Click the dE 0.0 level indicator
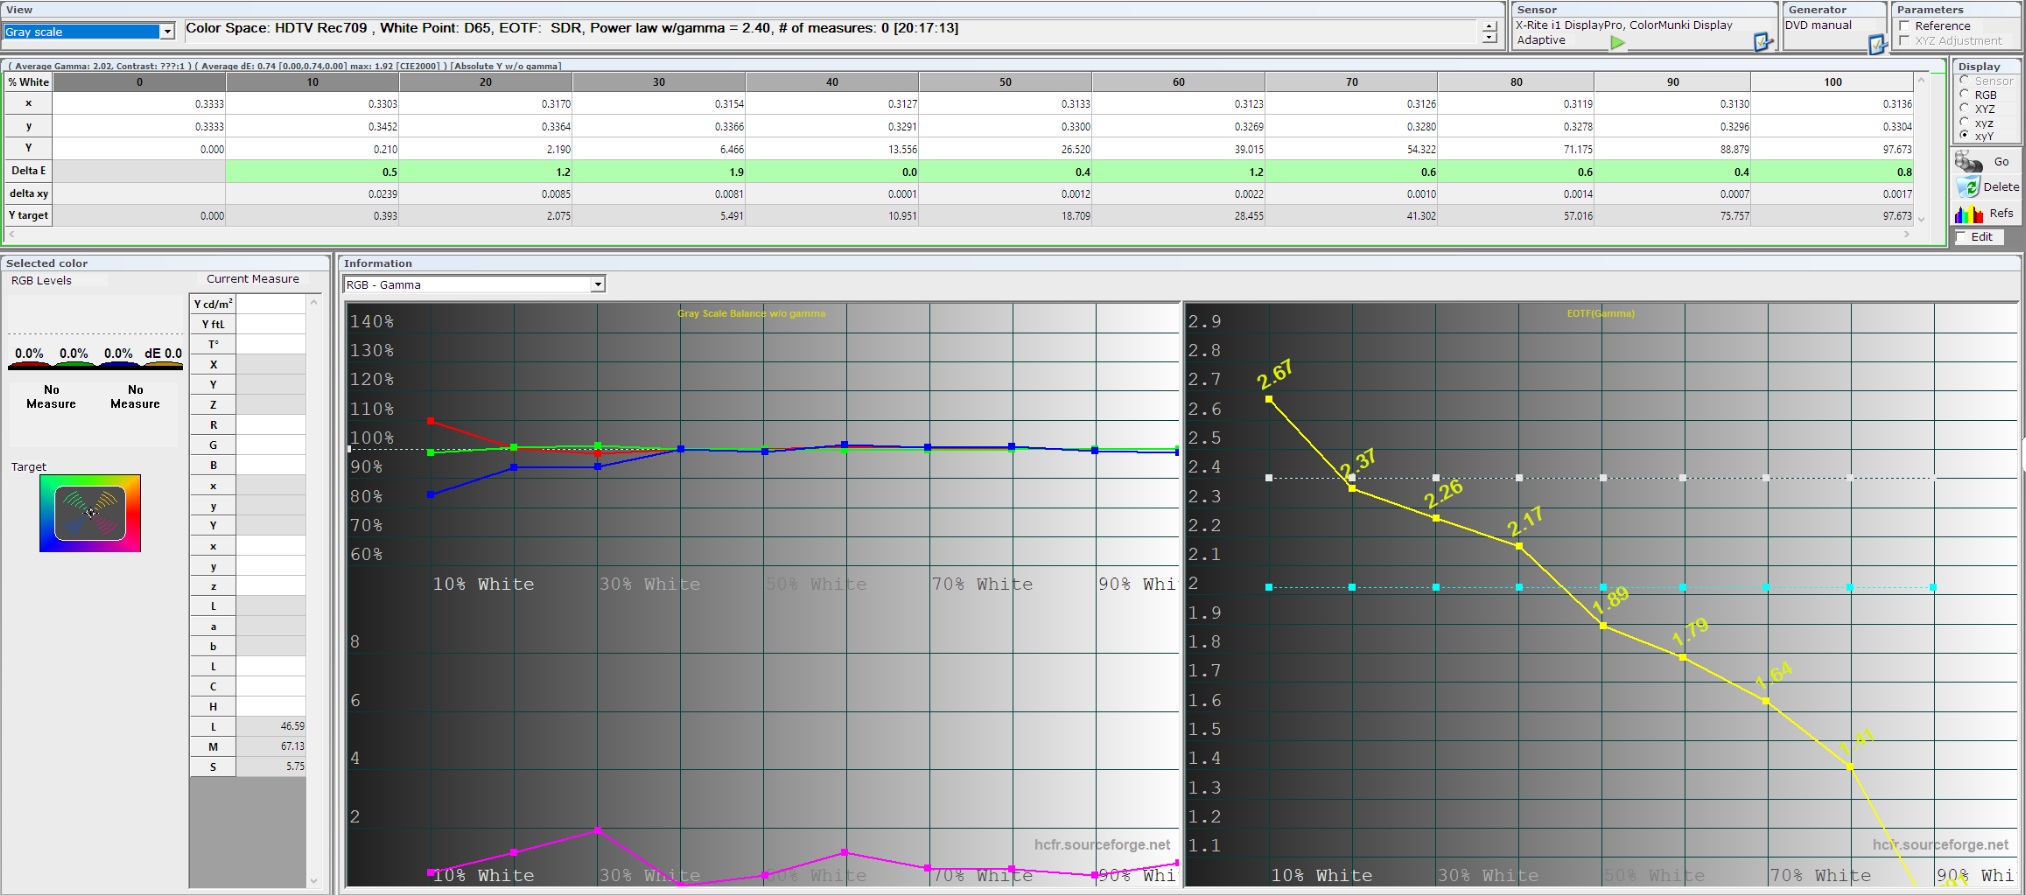 point(163,354)
